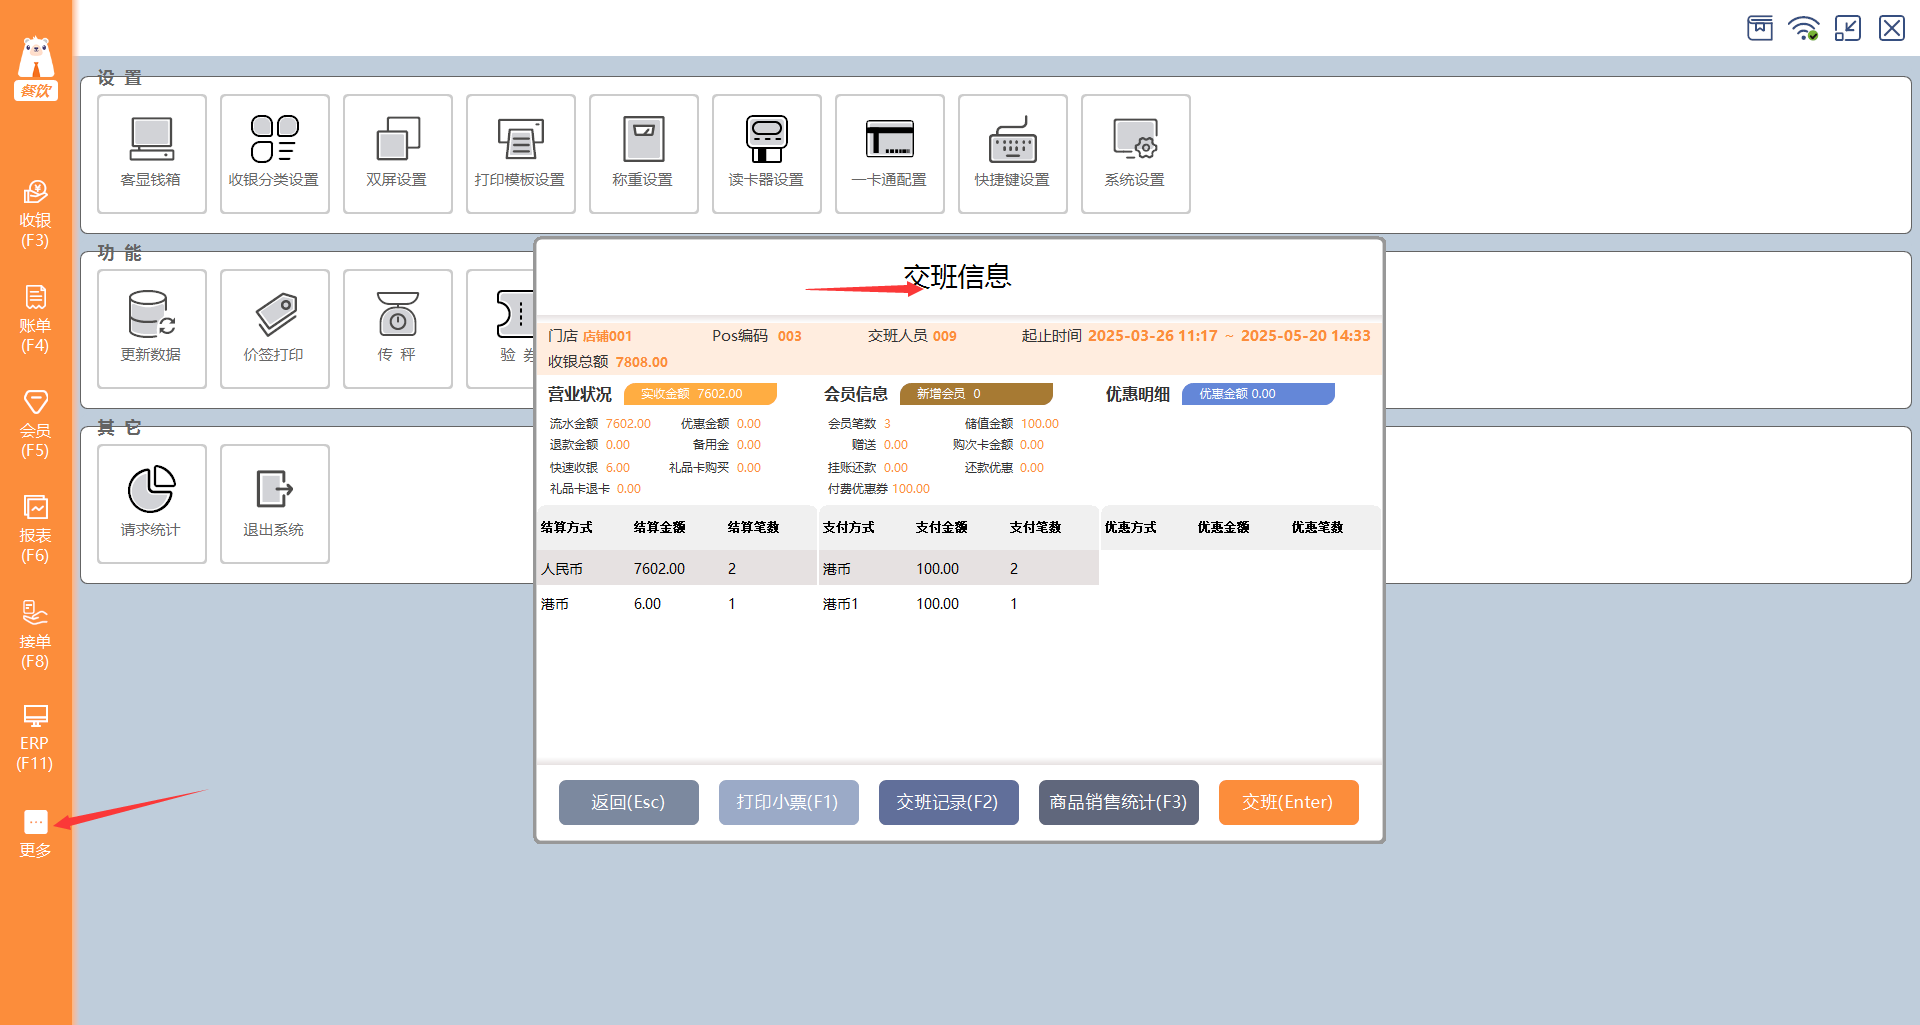The width and height of the screenshot is (1920, 1025).
Task: Click the 请求统计 pie chart icon
Action: 151,491
